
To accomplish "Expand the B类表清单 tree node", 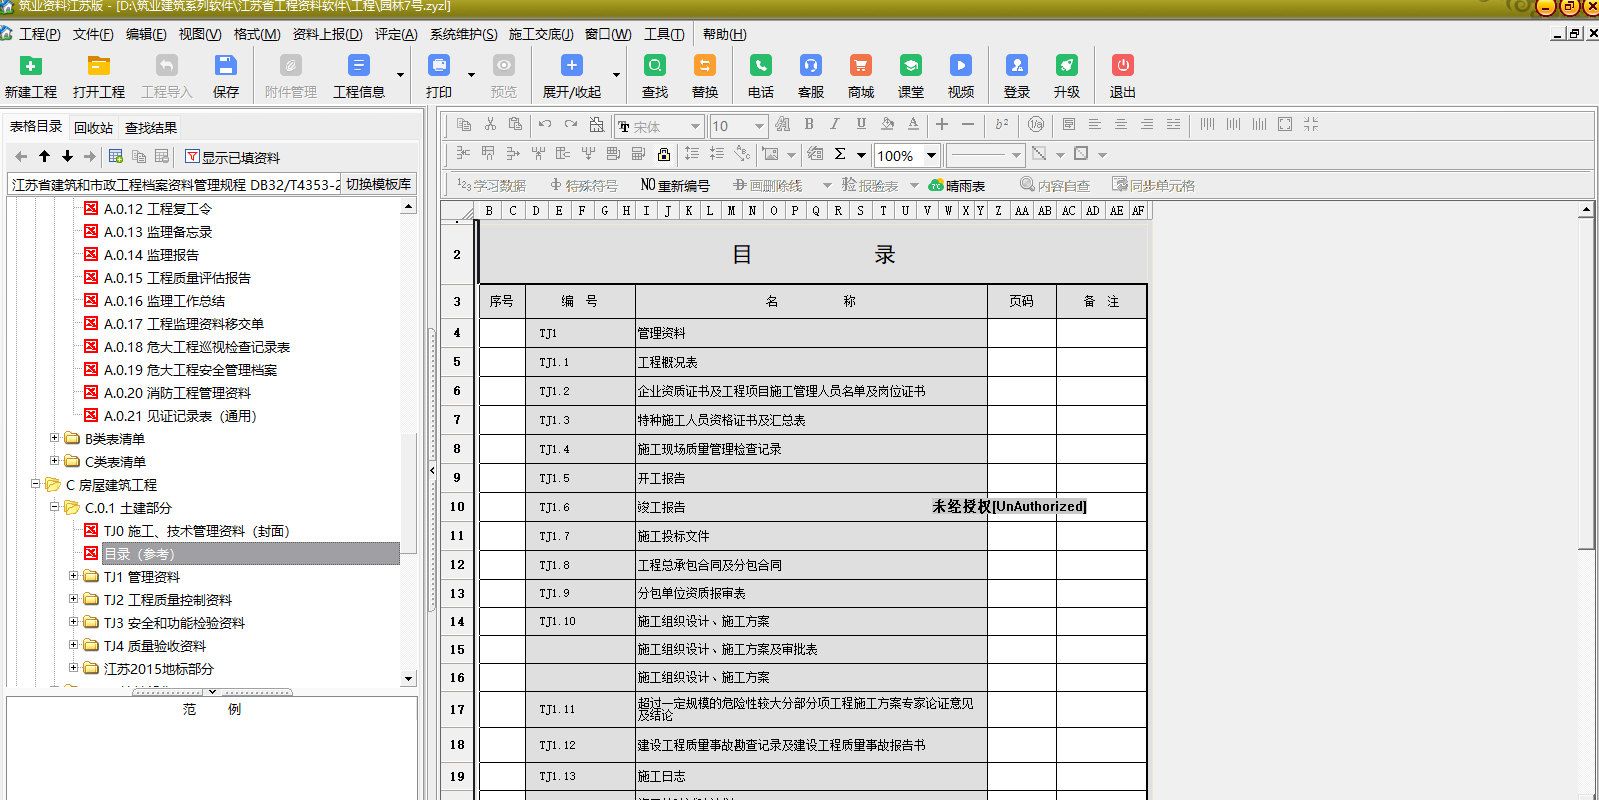I will click(x=55, y=438).
